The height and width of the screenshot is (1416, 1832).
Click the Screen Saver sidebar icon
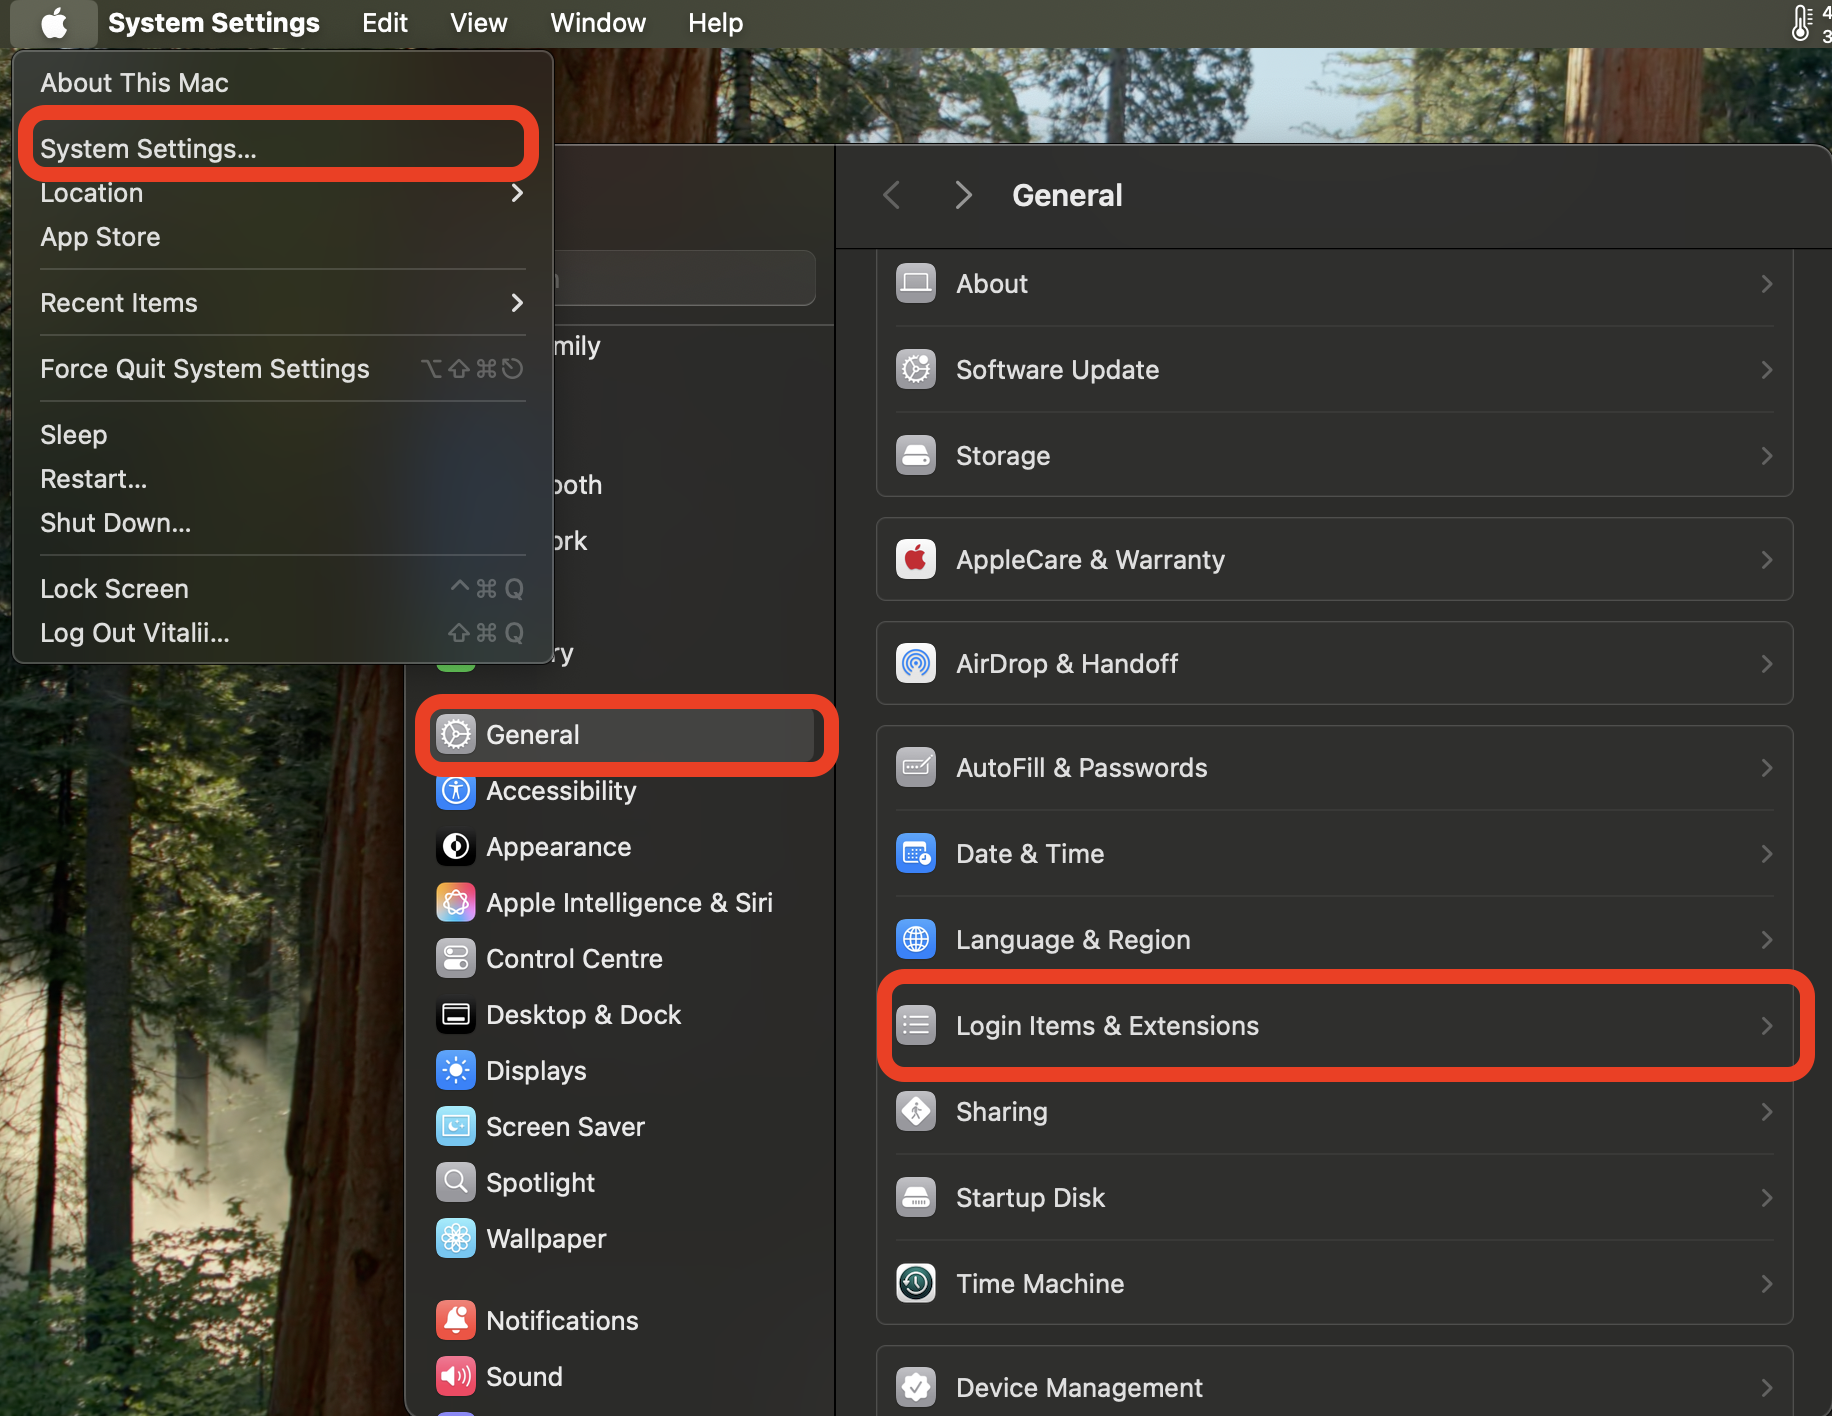point(456,1126)
